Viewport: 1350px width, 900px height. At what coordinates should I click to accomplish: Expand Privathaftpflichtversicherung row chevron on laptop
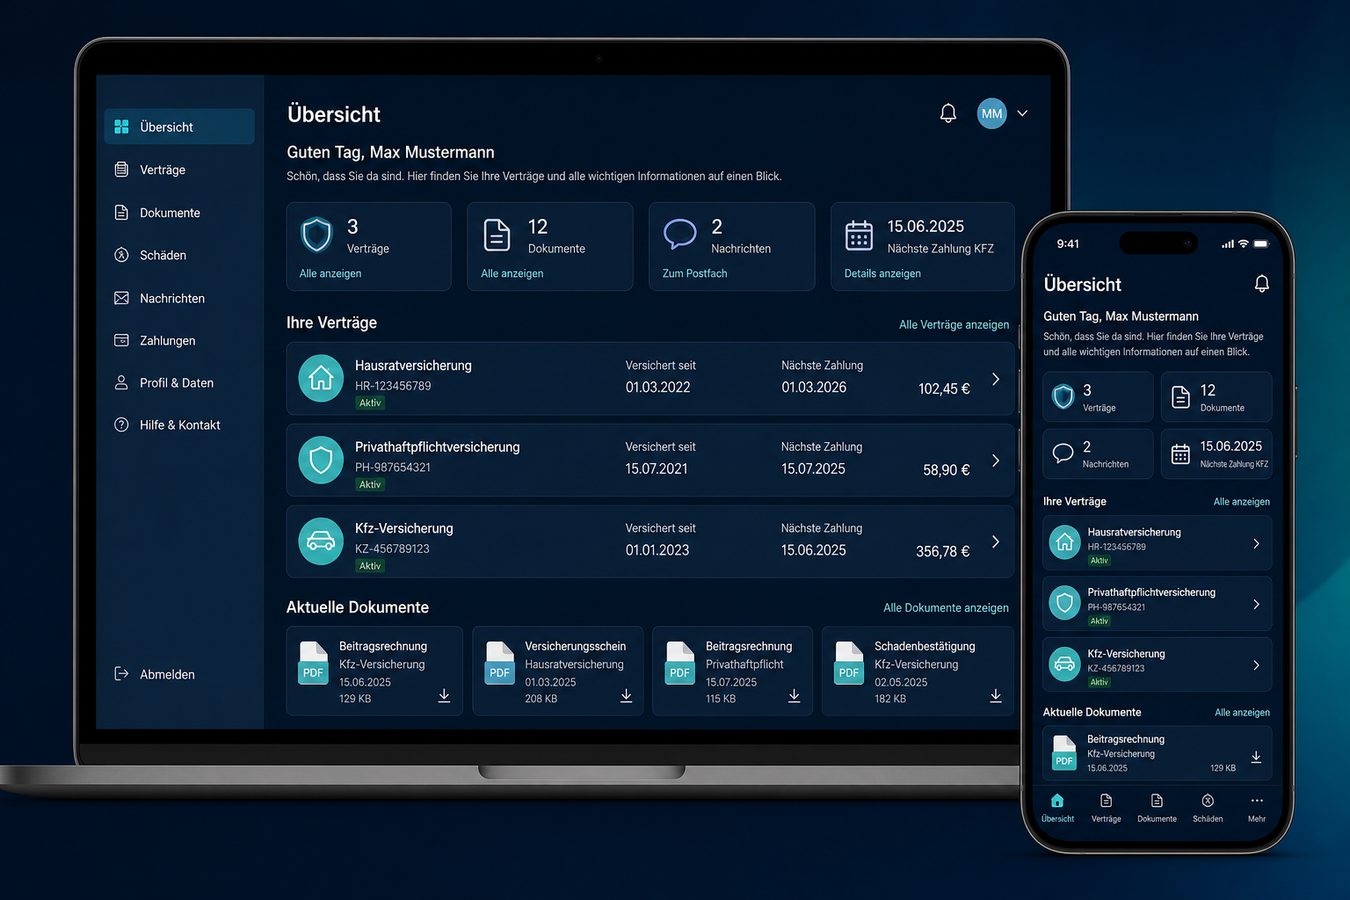[996, 460]
